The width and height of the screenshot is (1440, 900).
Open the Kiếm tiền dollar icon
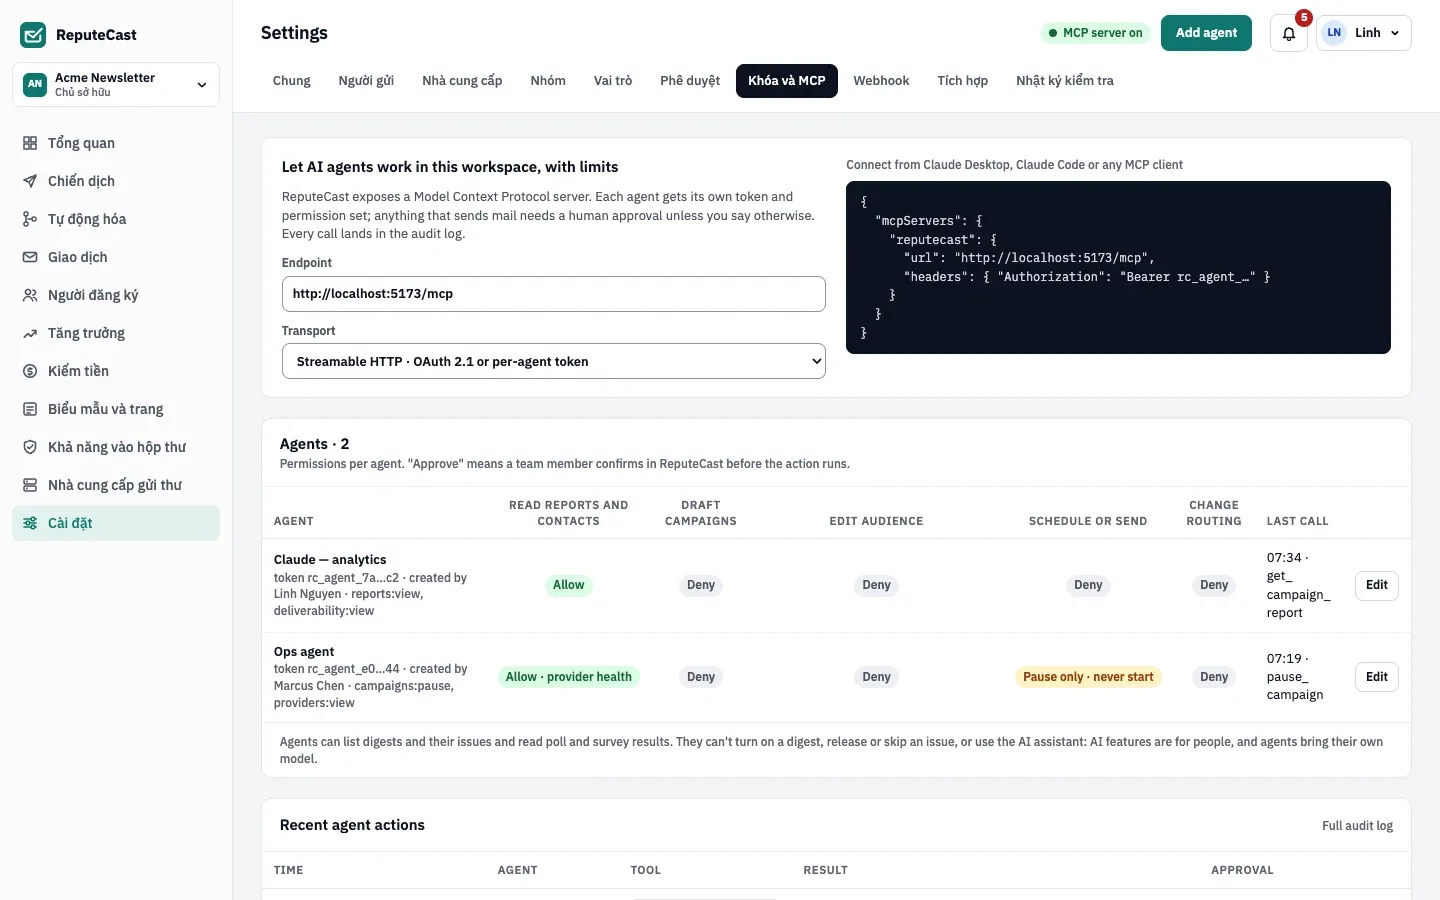(x=30, y=371)
